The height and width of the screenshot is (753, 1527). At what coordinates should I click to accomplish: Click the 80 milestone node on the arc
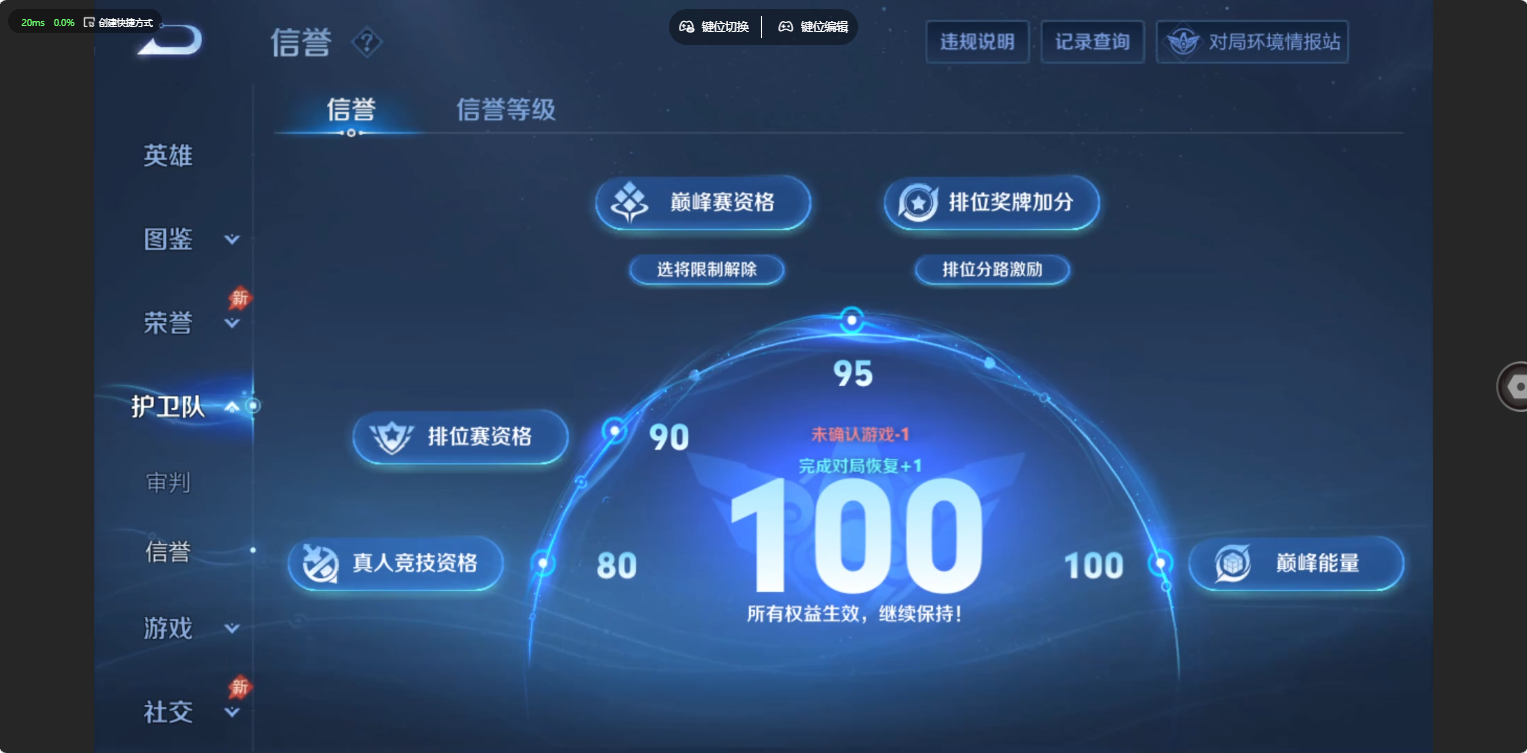tap(543, 563)
